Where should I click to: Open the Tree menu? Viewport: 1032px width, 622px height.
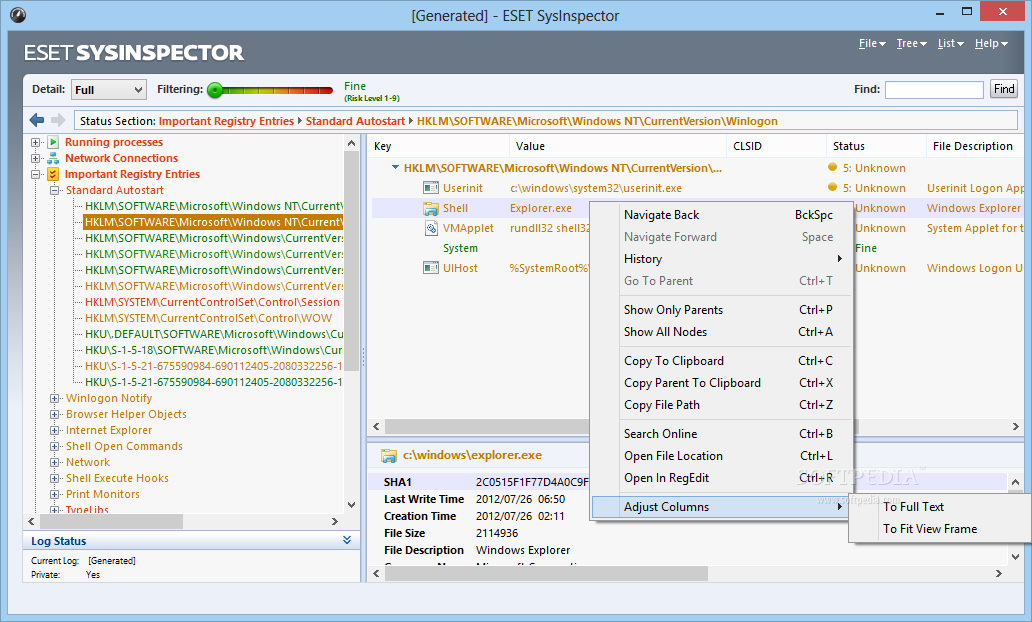[x=912, y=43]
